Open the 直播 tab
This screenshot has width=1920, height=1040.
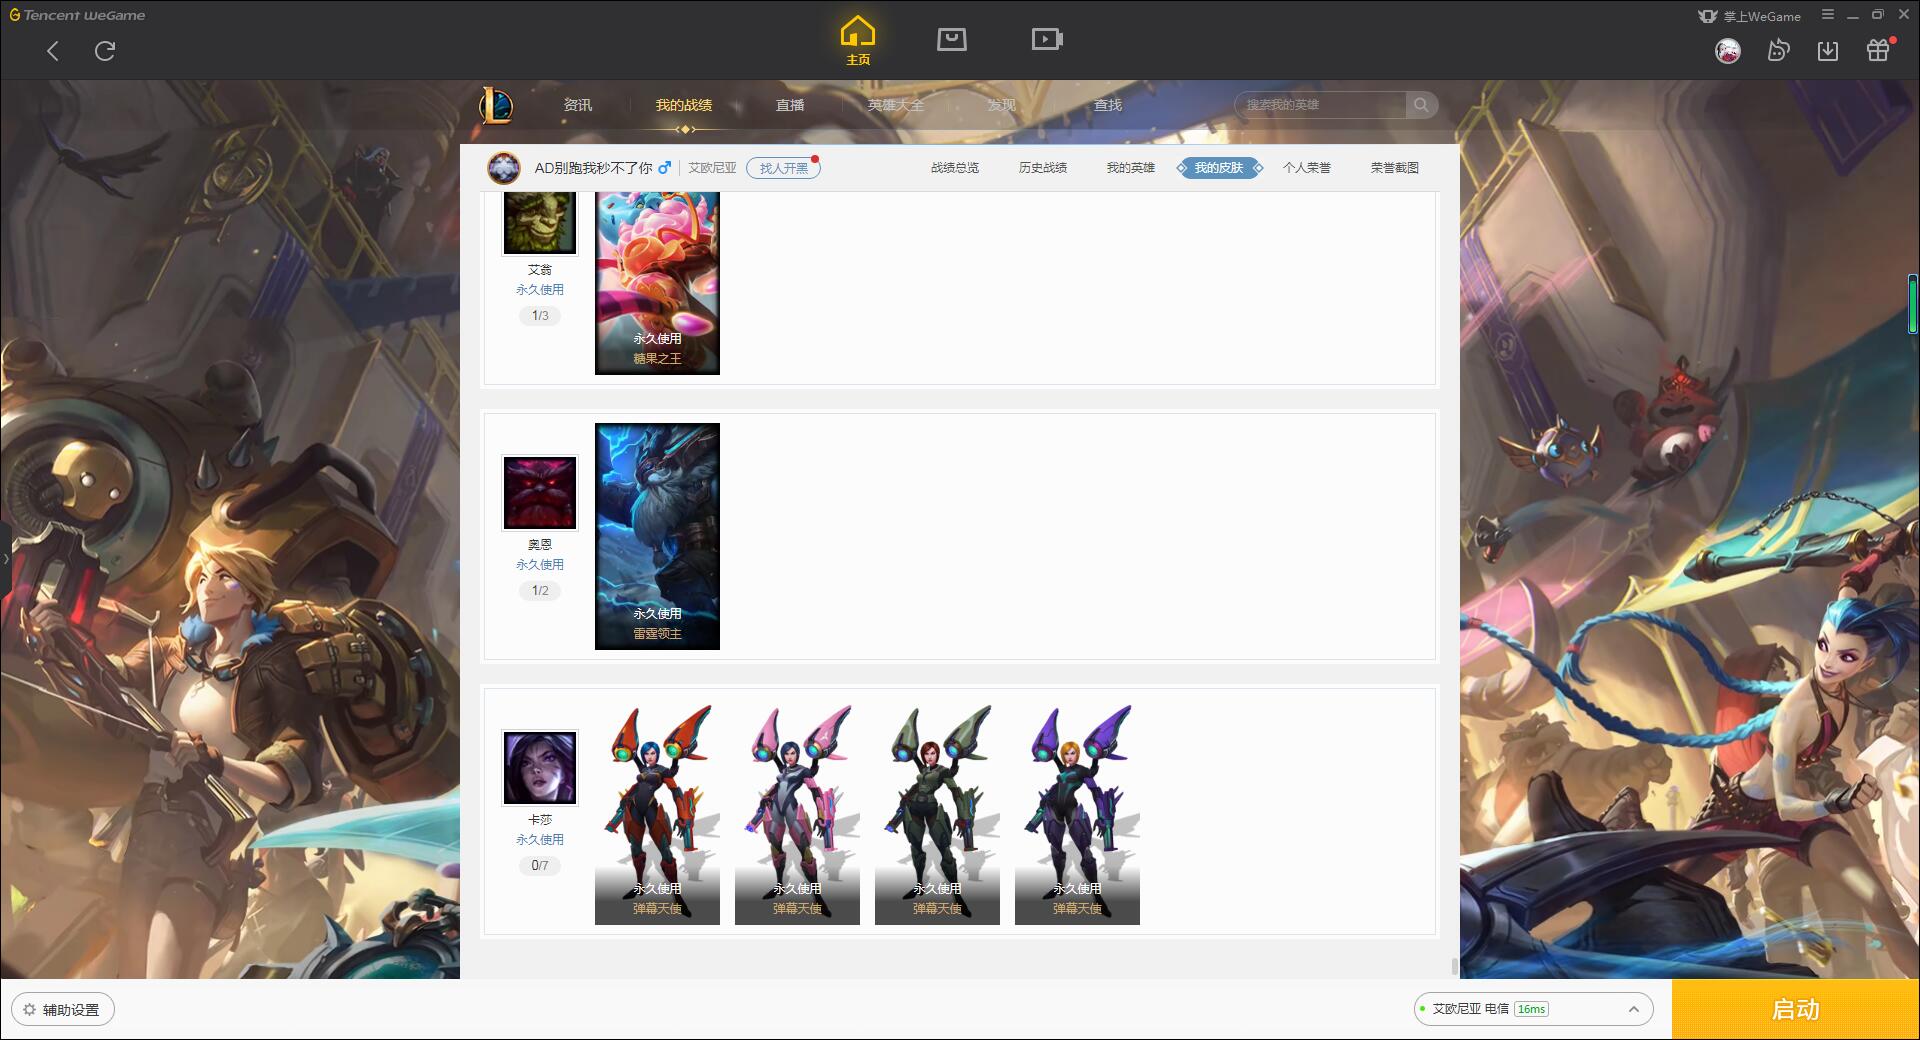click(x=790, y=105)
